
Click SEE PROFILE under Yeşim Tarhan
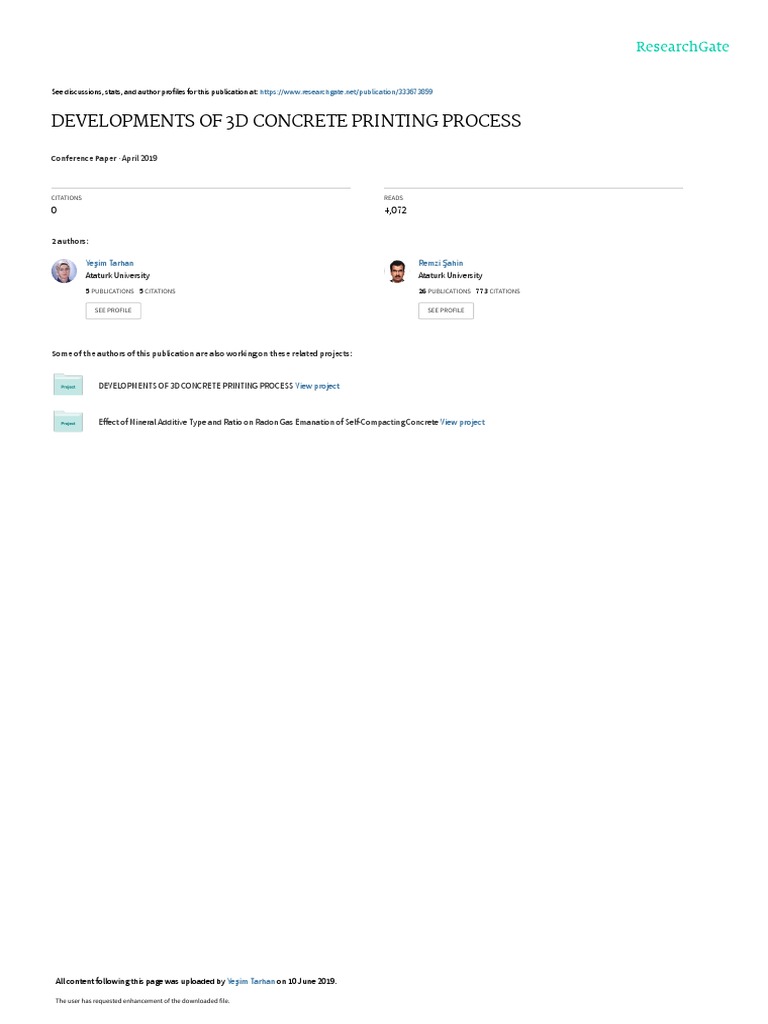click(x=113, y=310)
